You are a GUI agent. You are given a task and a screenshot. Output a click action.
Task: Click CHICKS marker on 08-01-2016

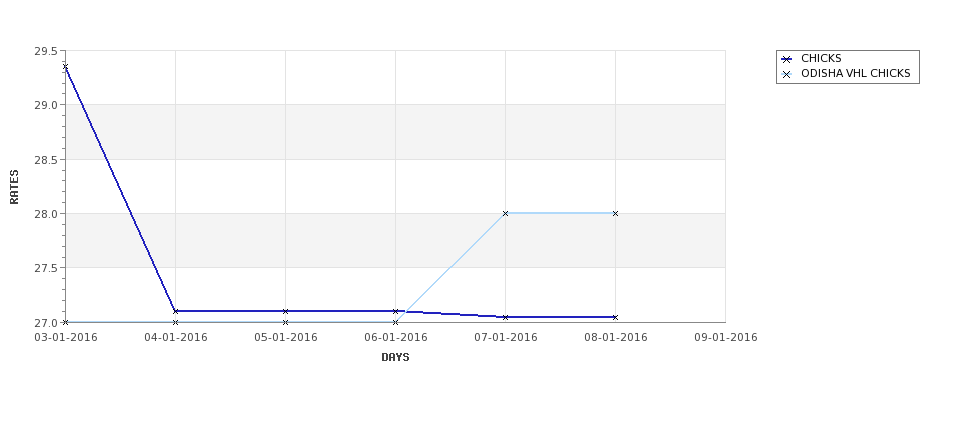(616, 317)
